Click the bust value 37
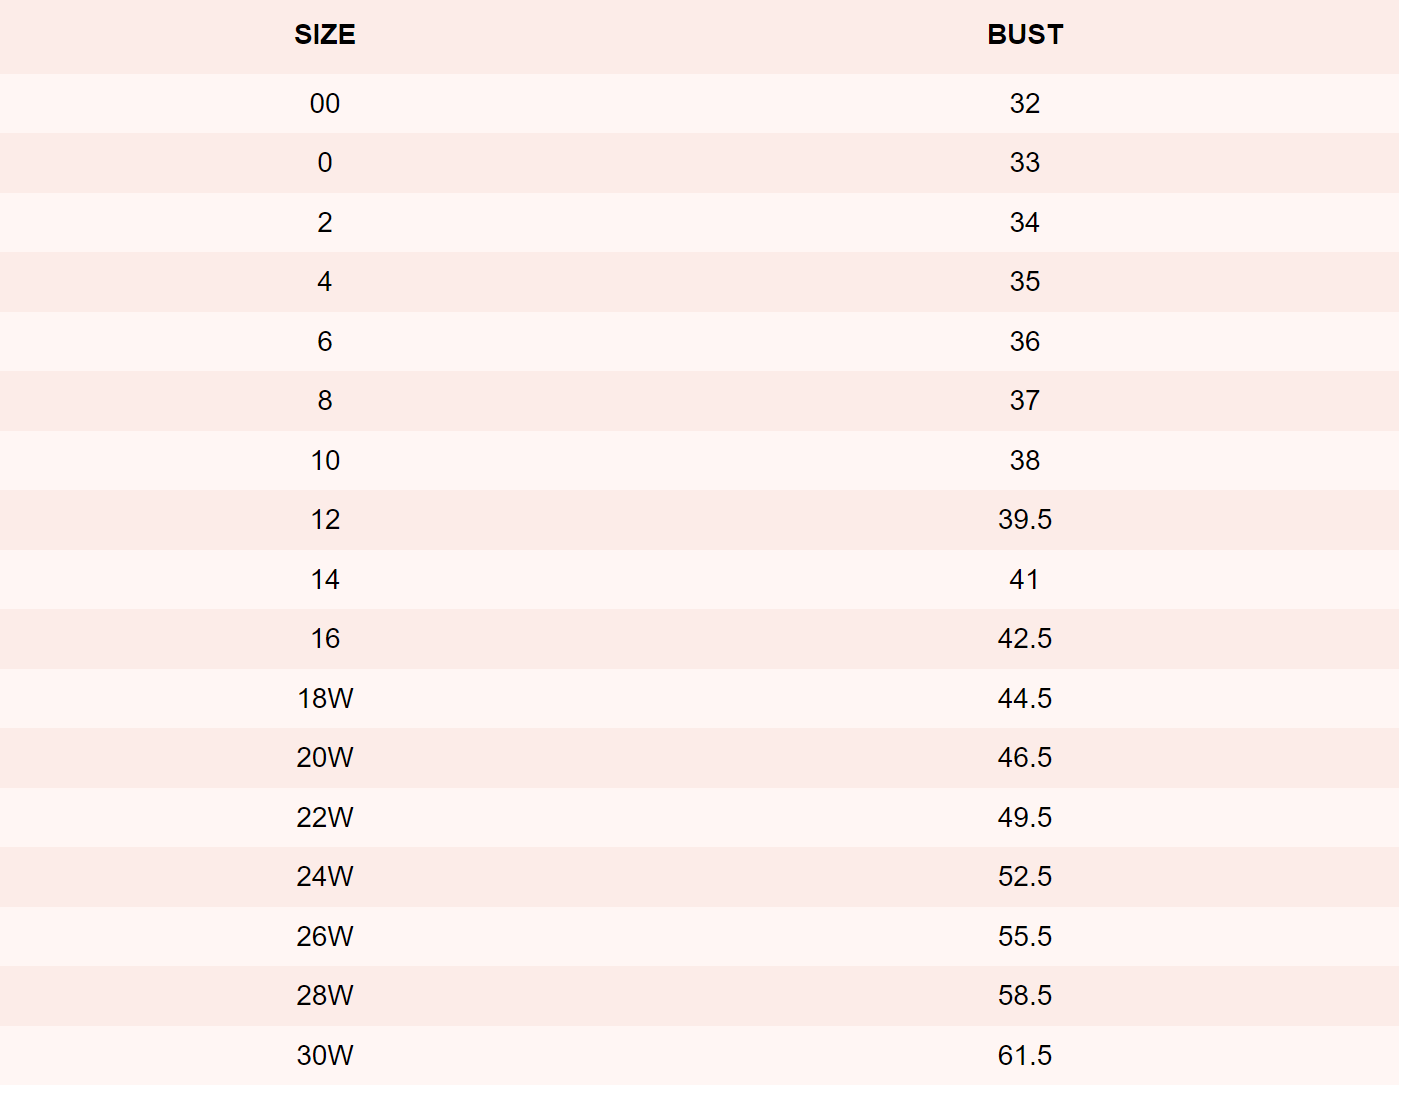 (1025, 401)
